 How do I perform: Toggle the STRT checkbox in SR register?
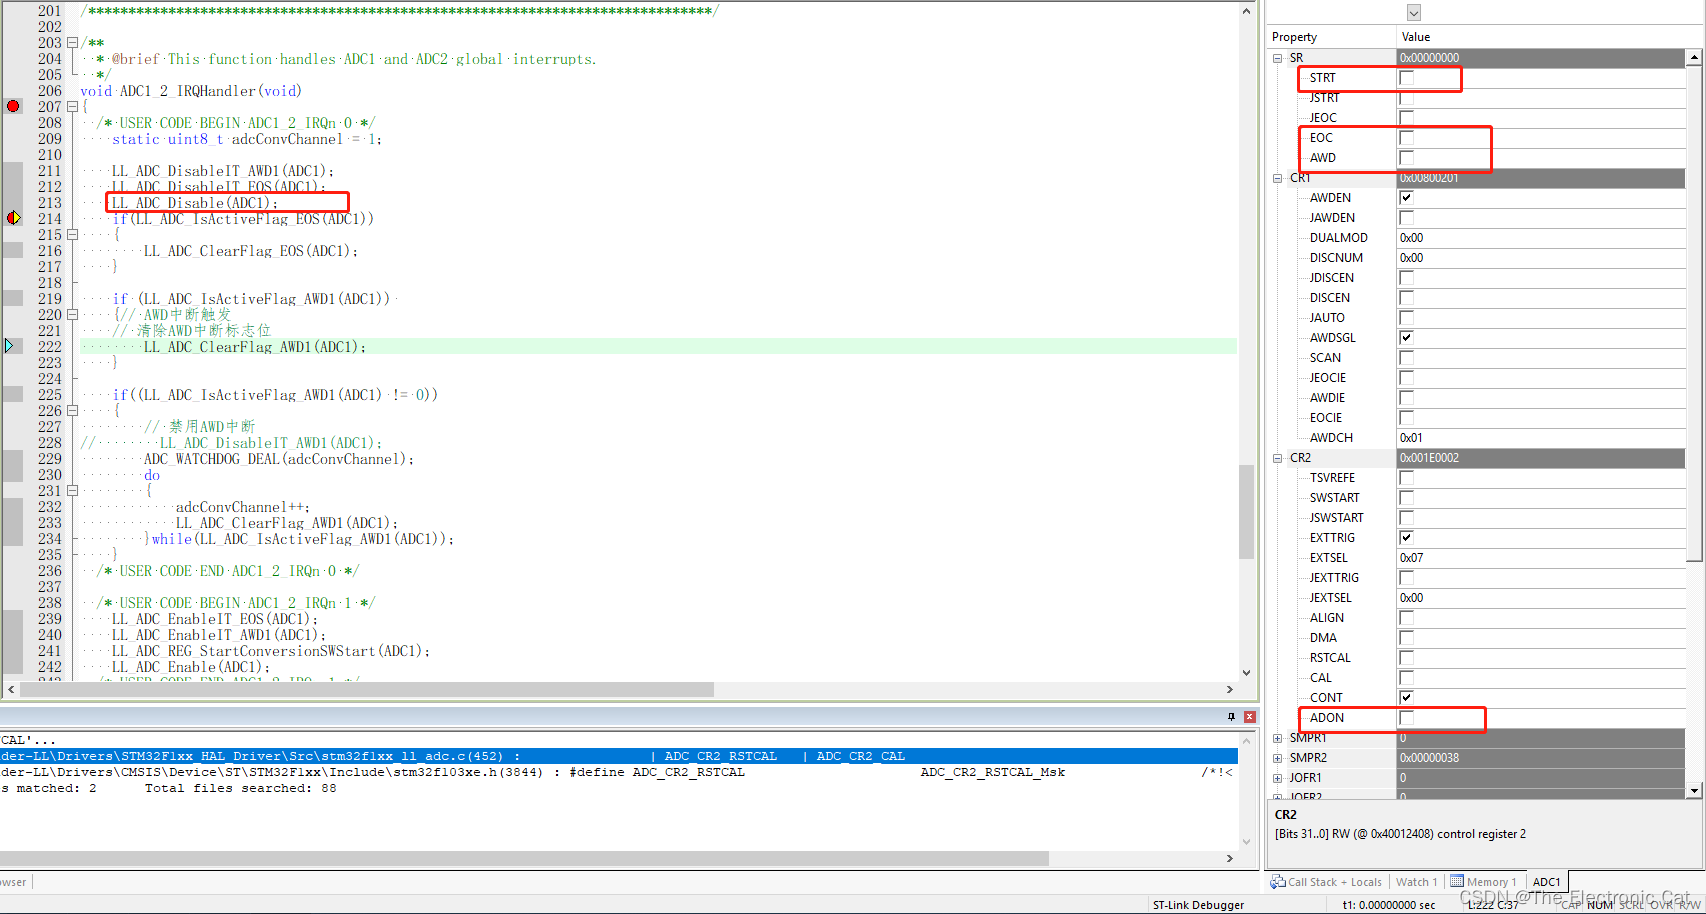tap(1406, 78)
